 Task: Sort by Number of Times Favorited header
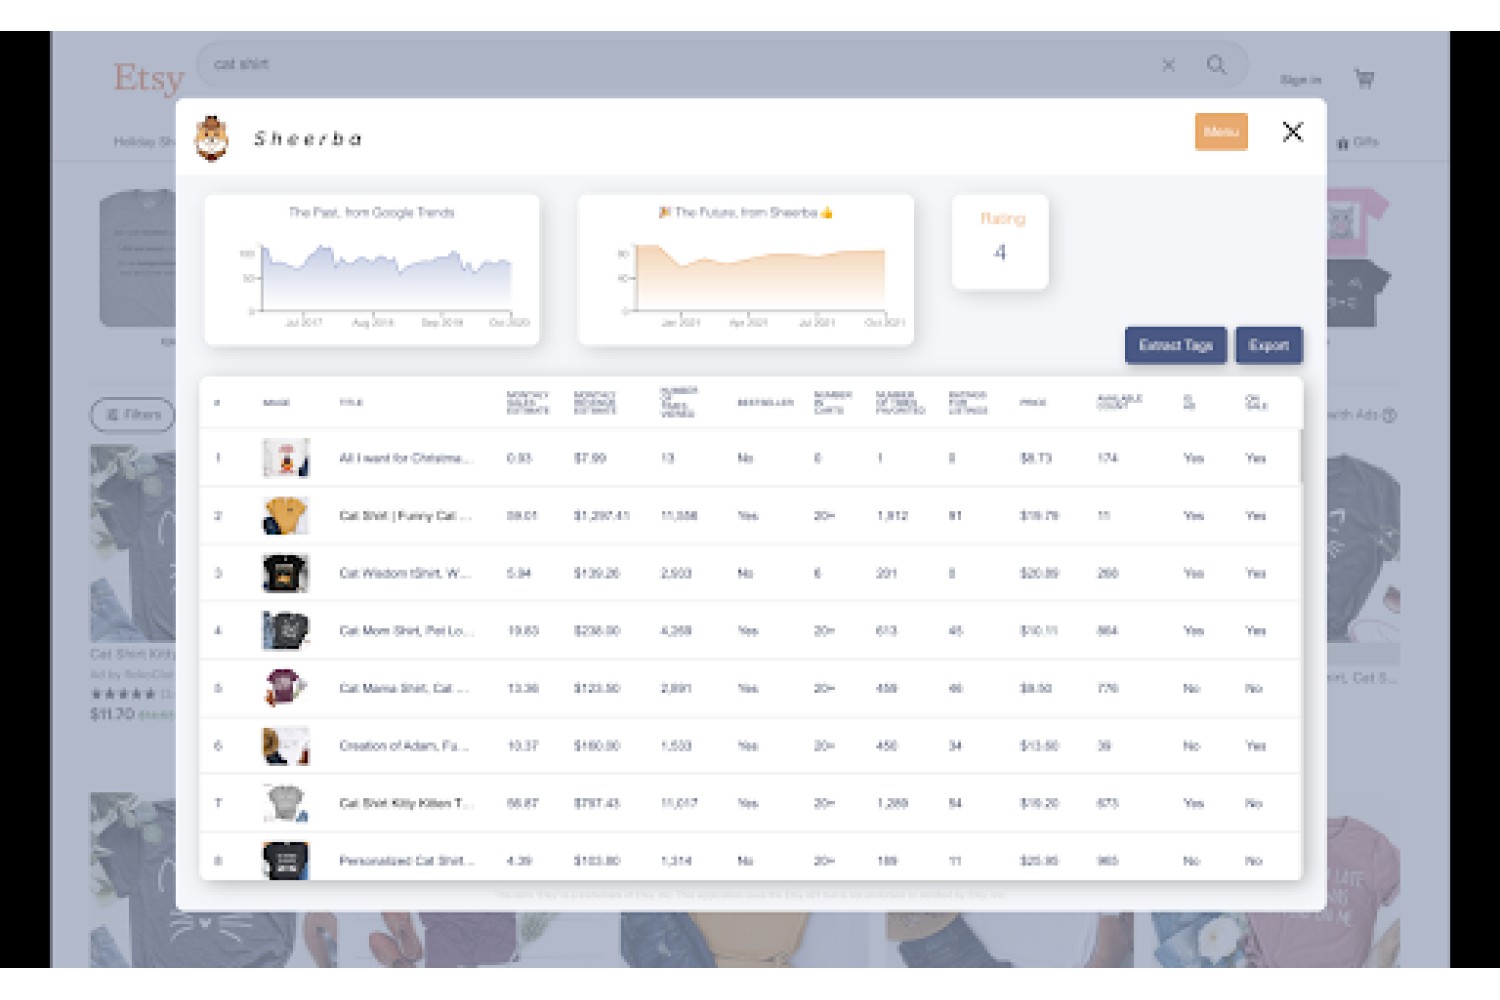(x=900, y=402)
